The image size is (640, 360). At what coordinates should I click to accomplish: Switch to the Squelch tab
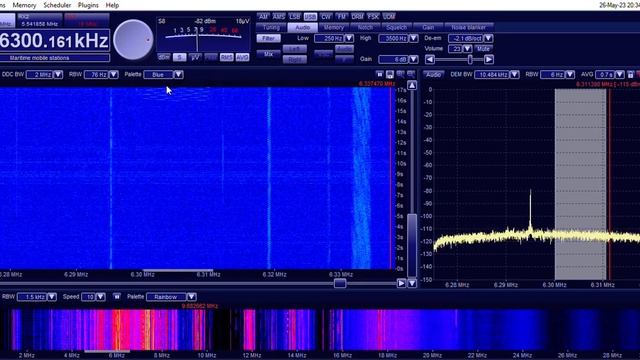click(x=396, y=27)
